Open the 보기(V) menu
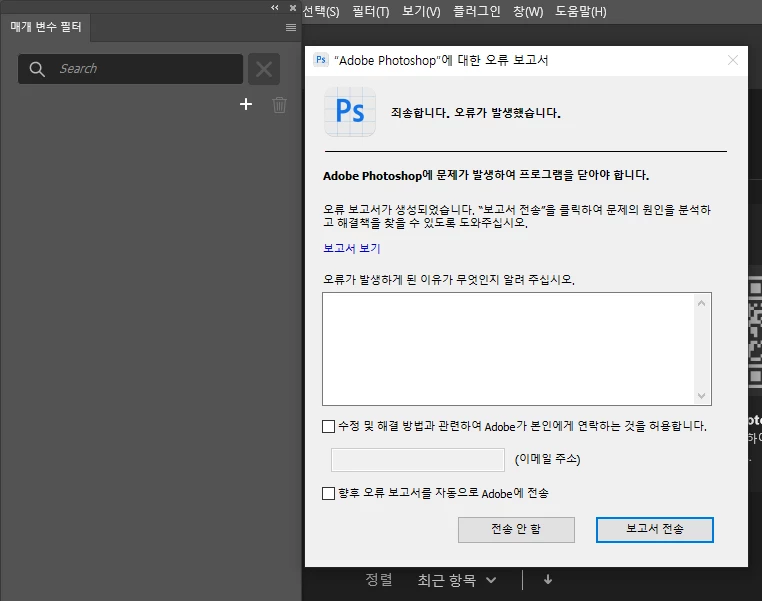Viewport: 762px width, 601px height. tap(421, 11)
